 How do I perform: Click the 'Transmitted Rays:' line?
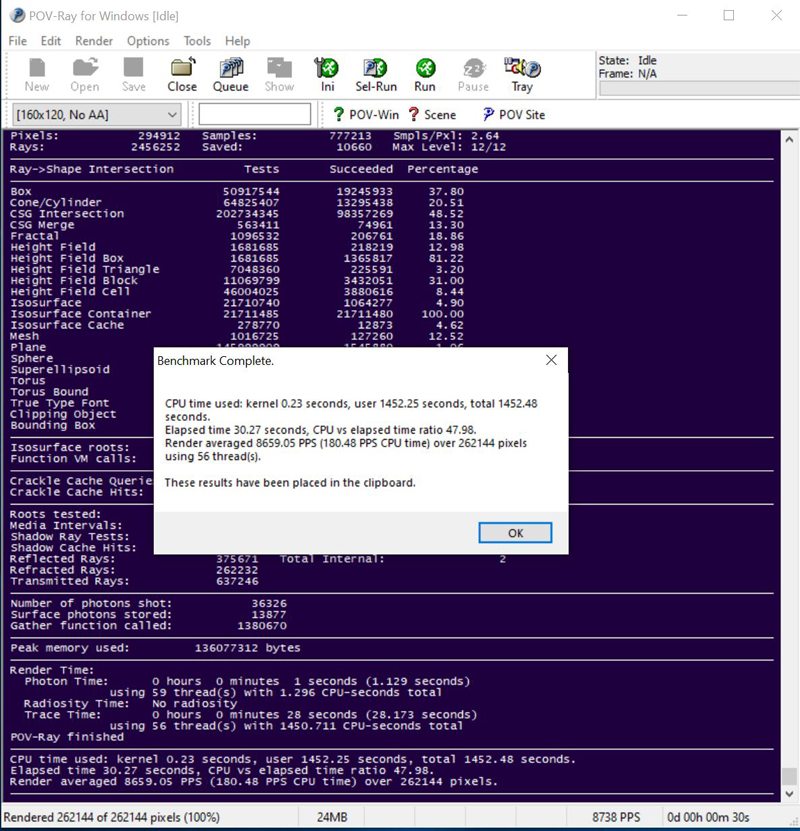134,581
